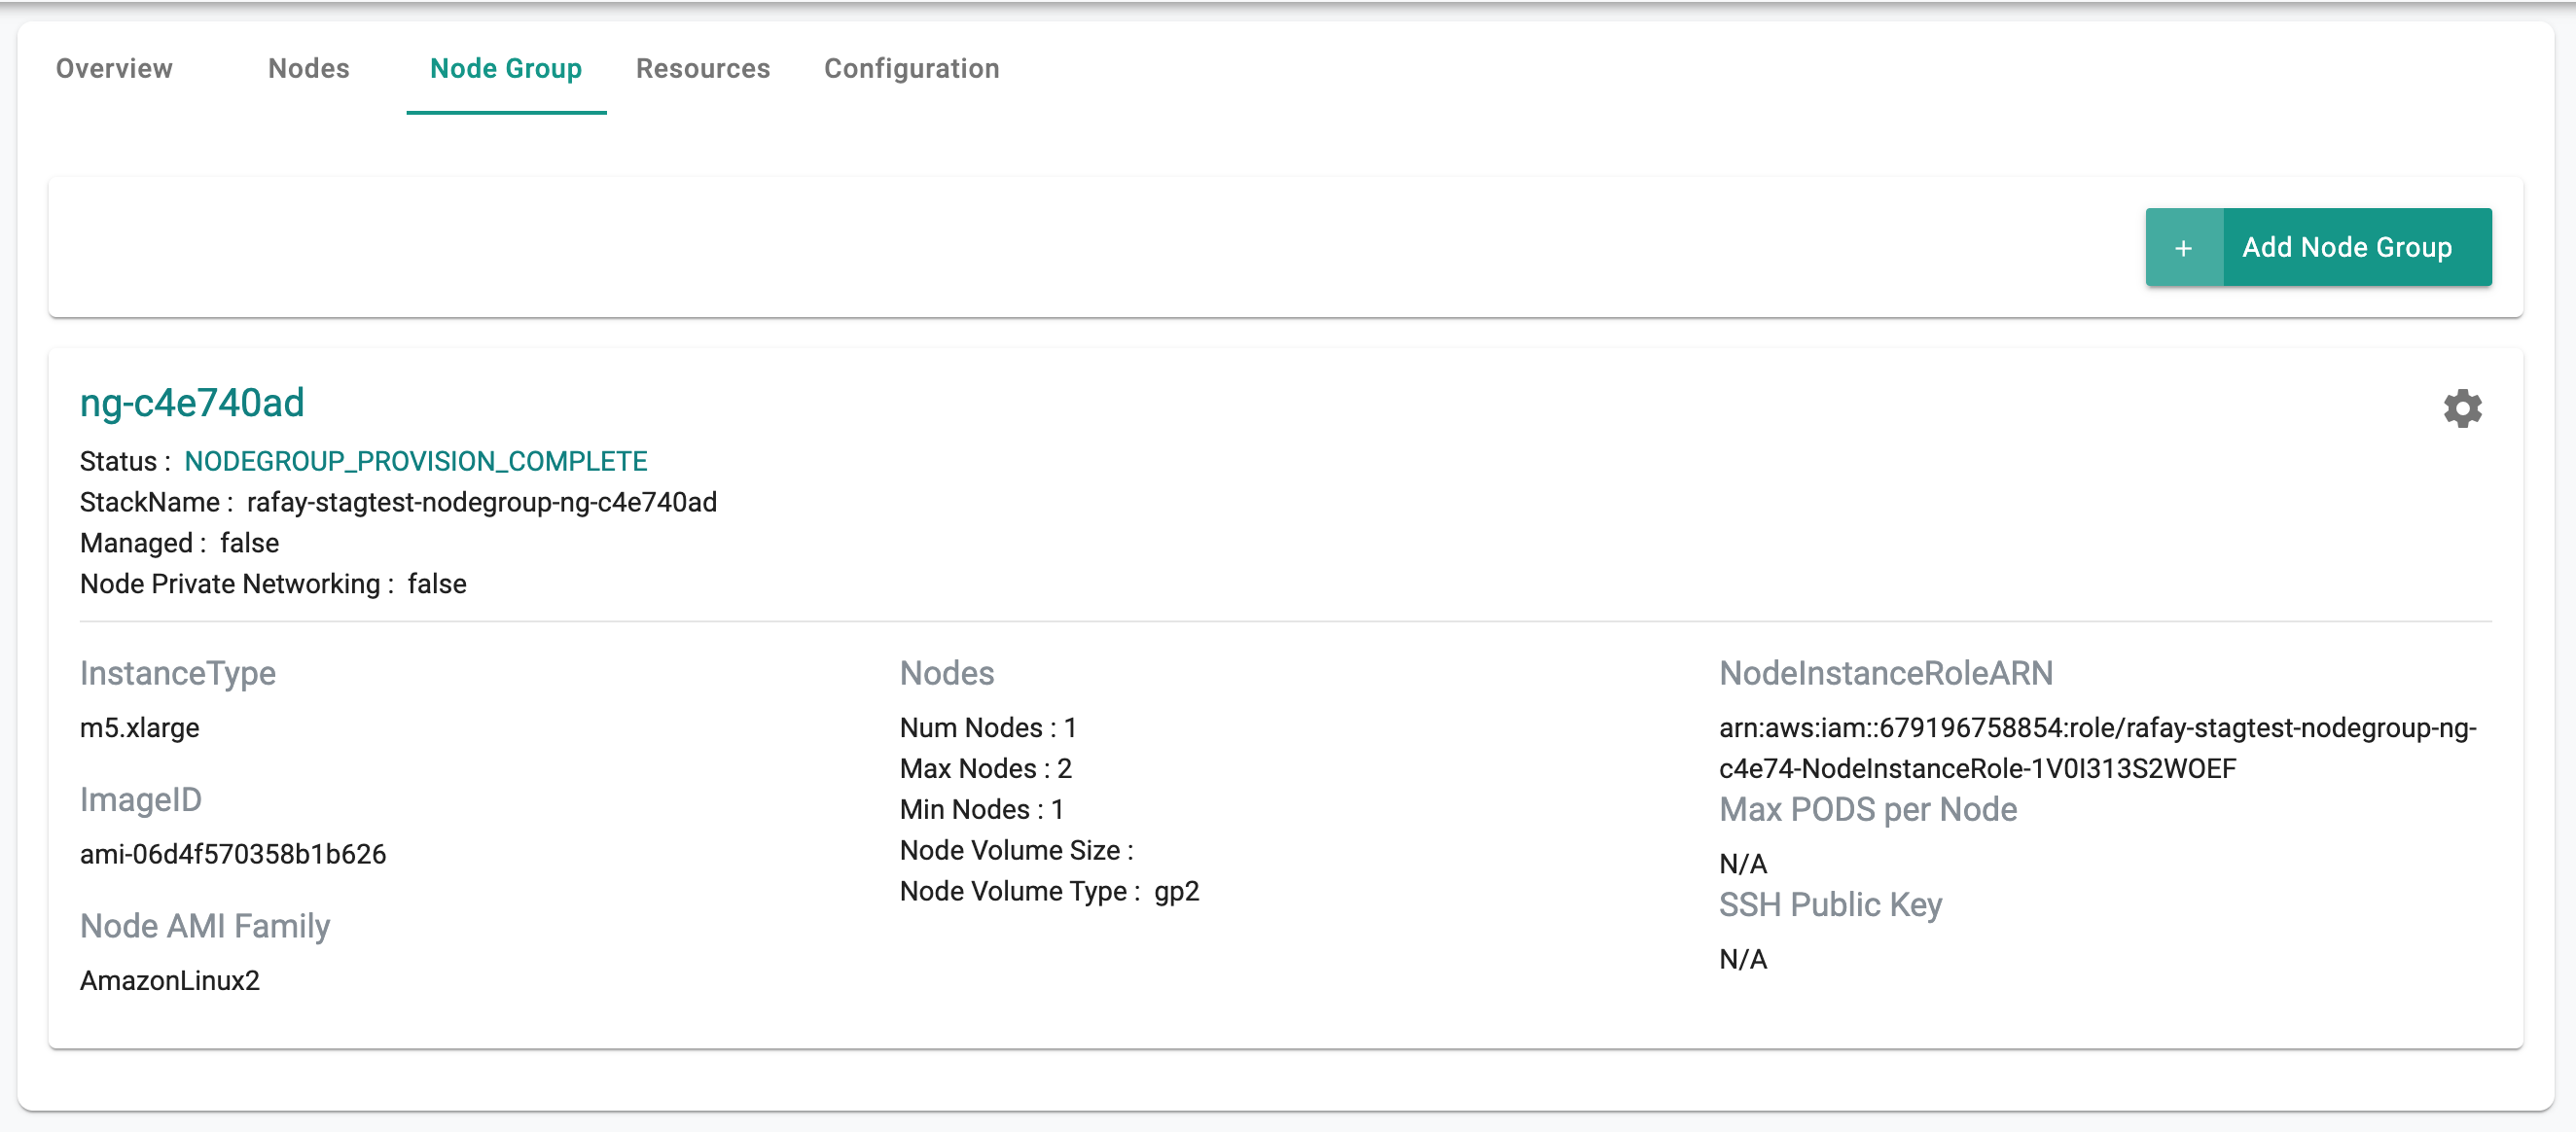The width and height of the screenshot is (2576, 1132).
Task: Click the SSH Public Key heading
Action: click(1830, 905)
